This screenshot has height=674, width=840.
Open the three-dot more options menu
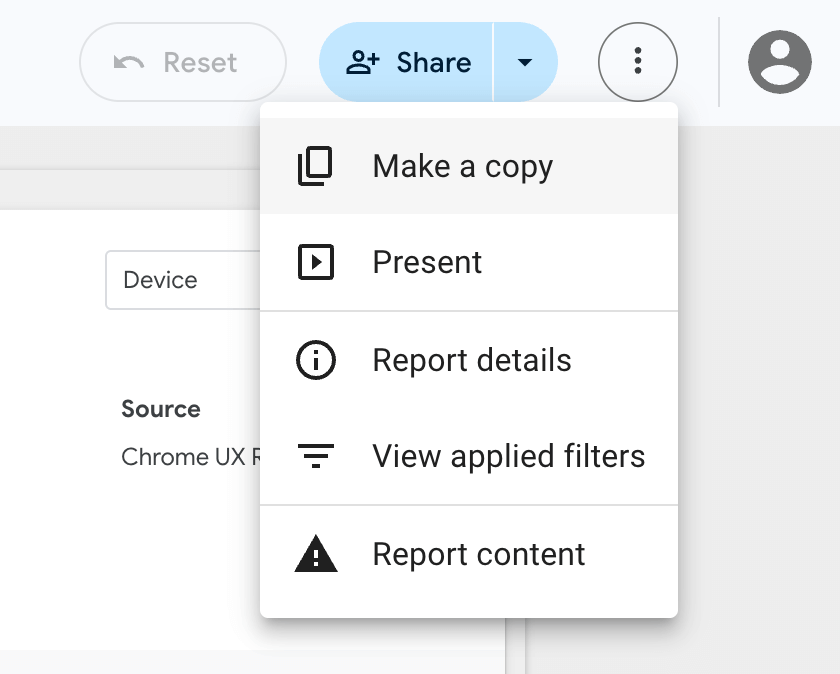638,62
